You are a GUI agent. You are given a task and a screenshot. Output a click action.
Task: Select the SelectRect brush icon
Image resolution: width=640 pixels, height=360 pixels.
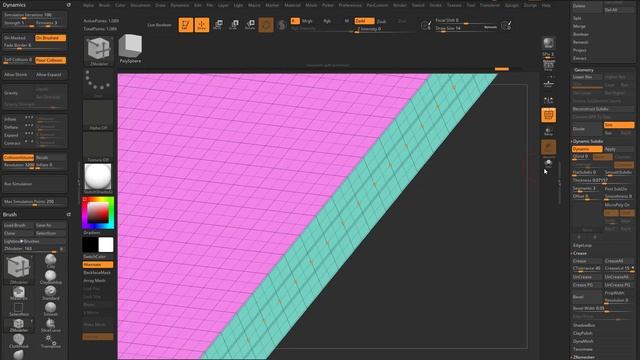(x=19, y=309)
